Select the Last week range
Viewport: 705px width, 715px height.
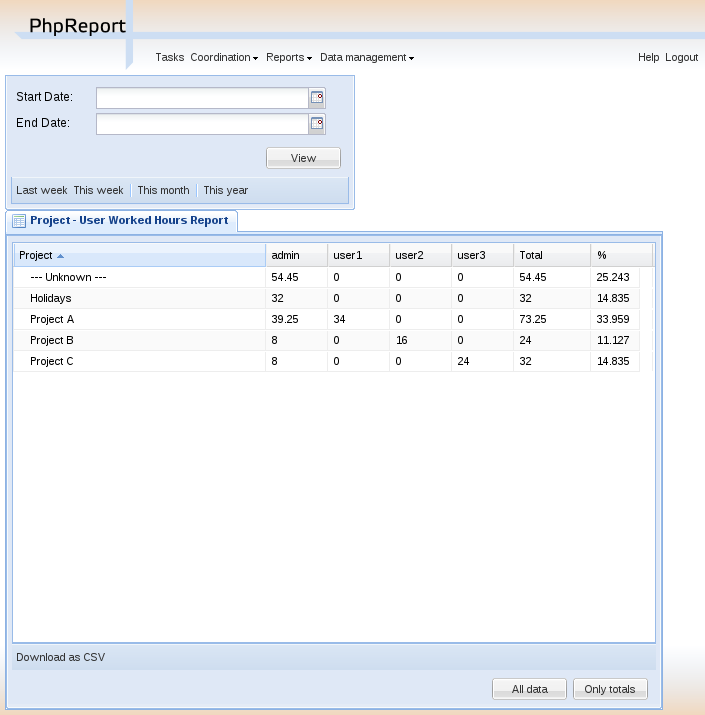click(x=41, y=190)
